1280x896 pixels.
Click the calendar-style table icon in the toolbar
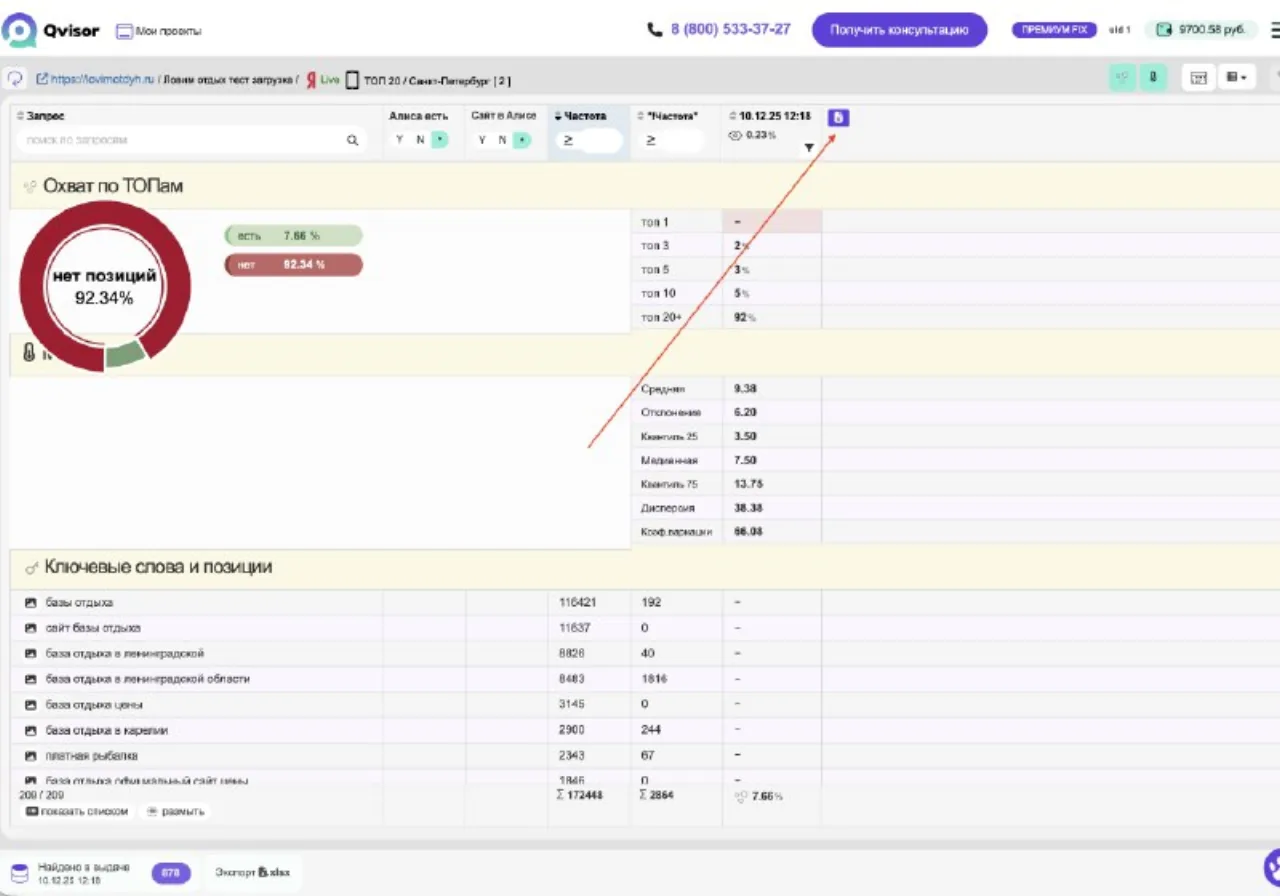pyautogui.click(x=1198, y=77)
